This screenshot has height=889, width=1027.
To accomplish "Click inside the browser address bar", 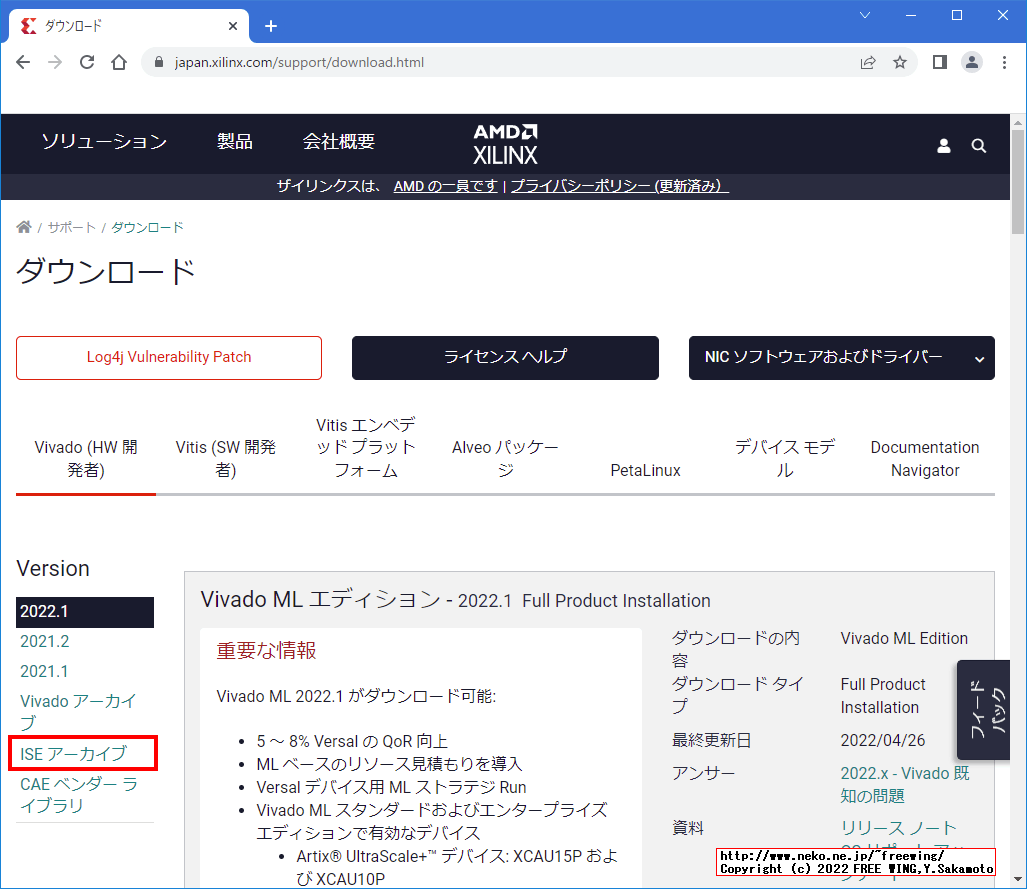I will (x=400, y=62).
